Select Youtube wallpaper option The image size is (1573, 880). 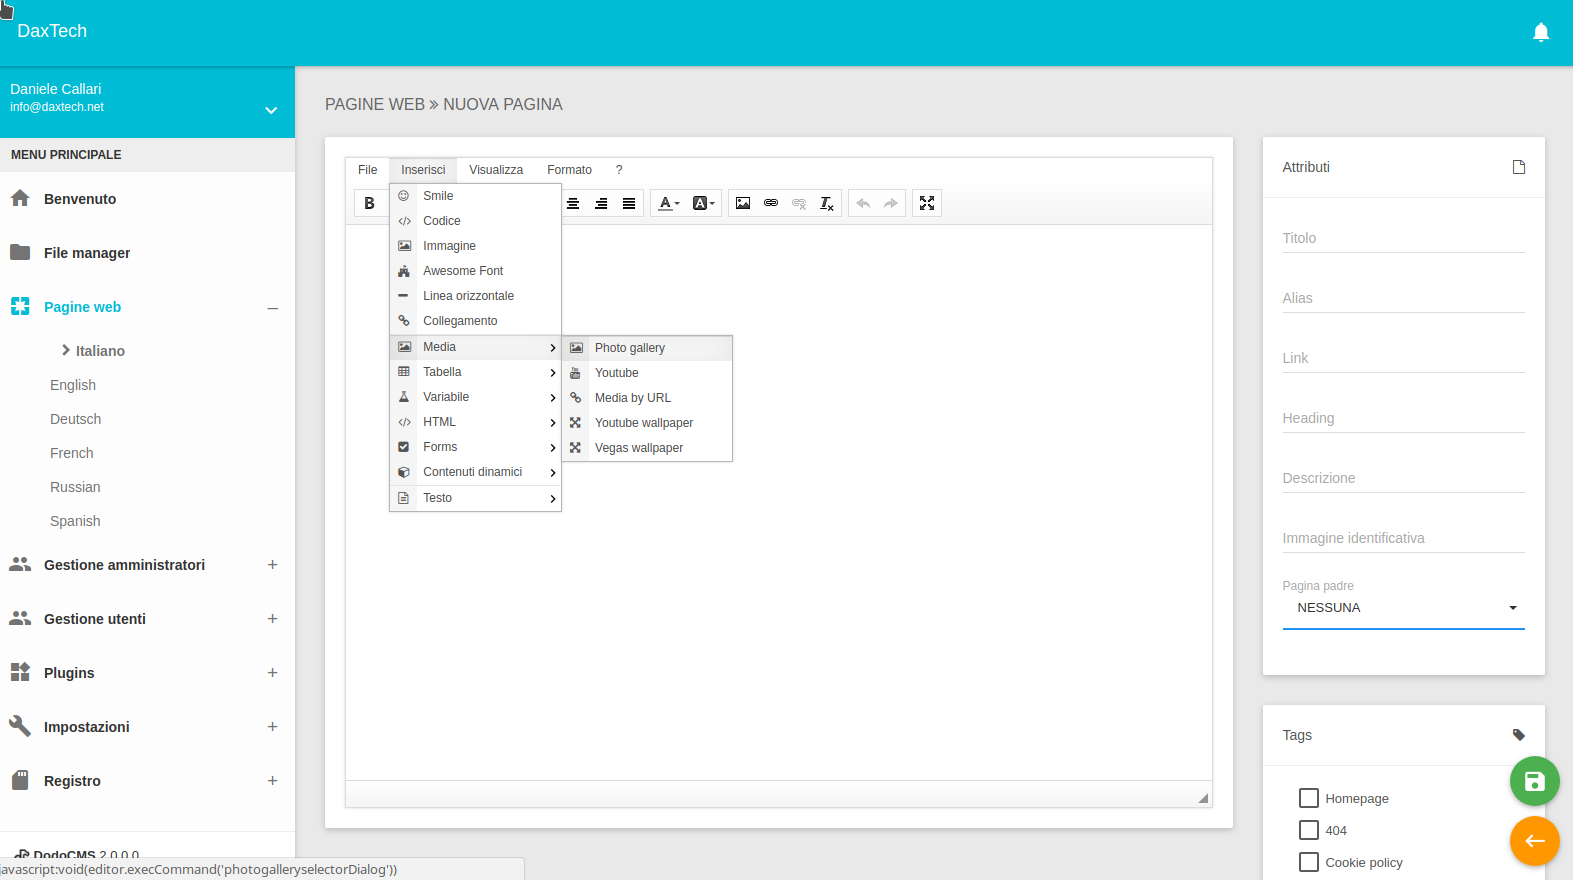(x=647, y=423)
